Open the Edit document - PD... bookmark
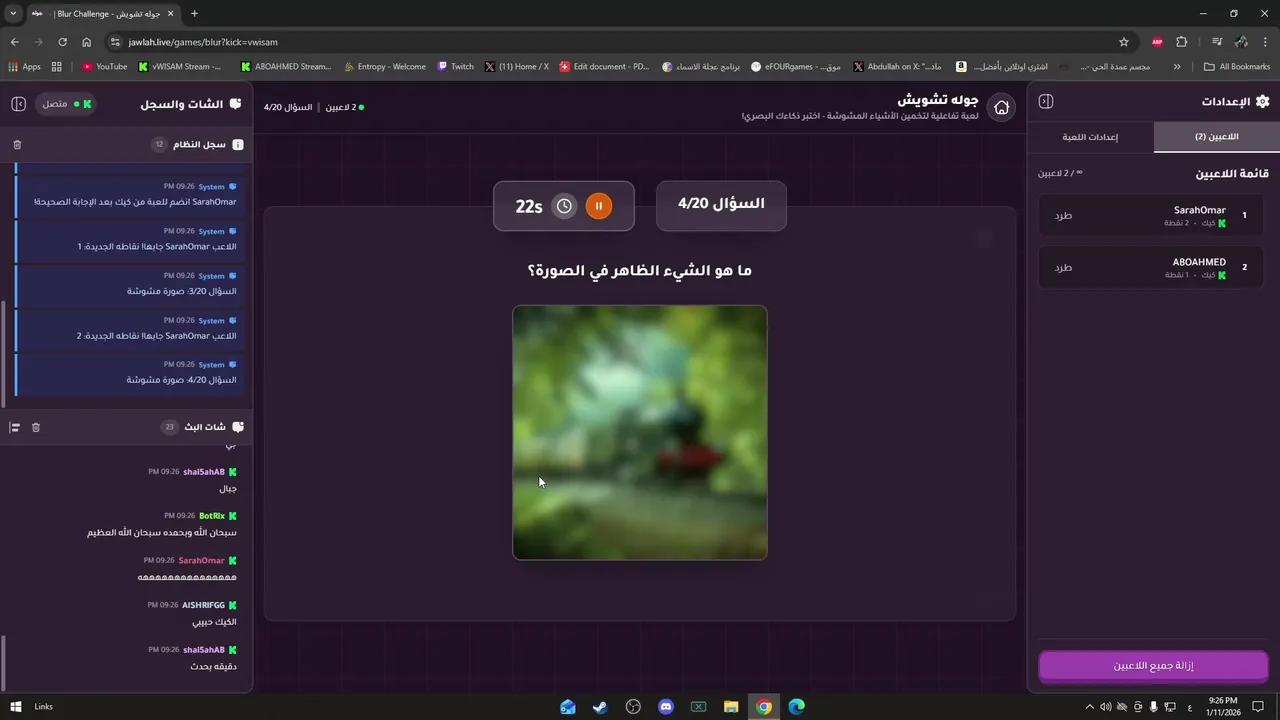The height and width of the screenshot is (720, 1280). 604,67
